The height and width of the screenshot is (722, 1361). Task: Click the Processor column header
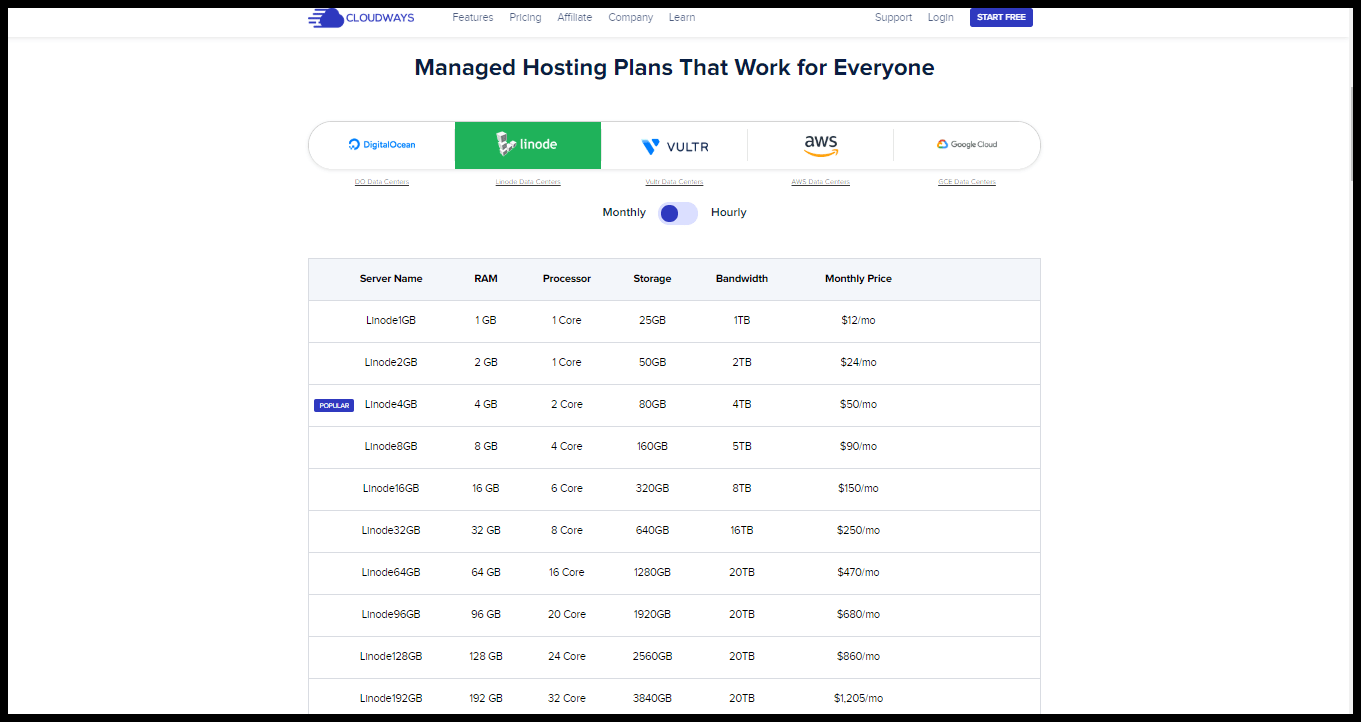tap(567, 279)
